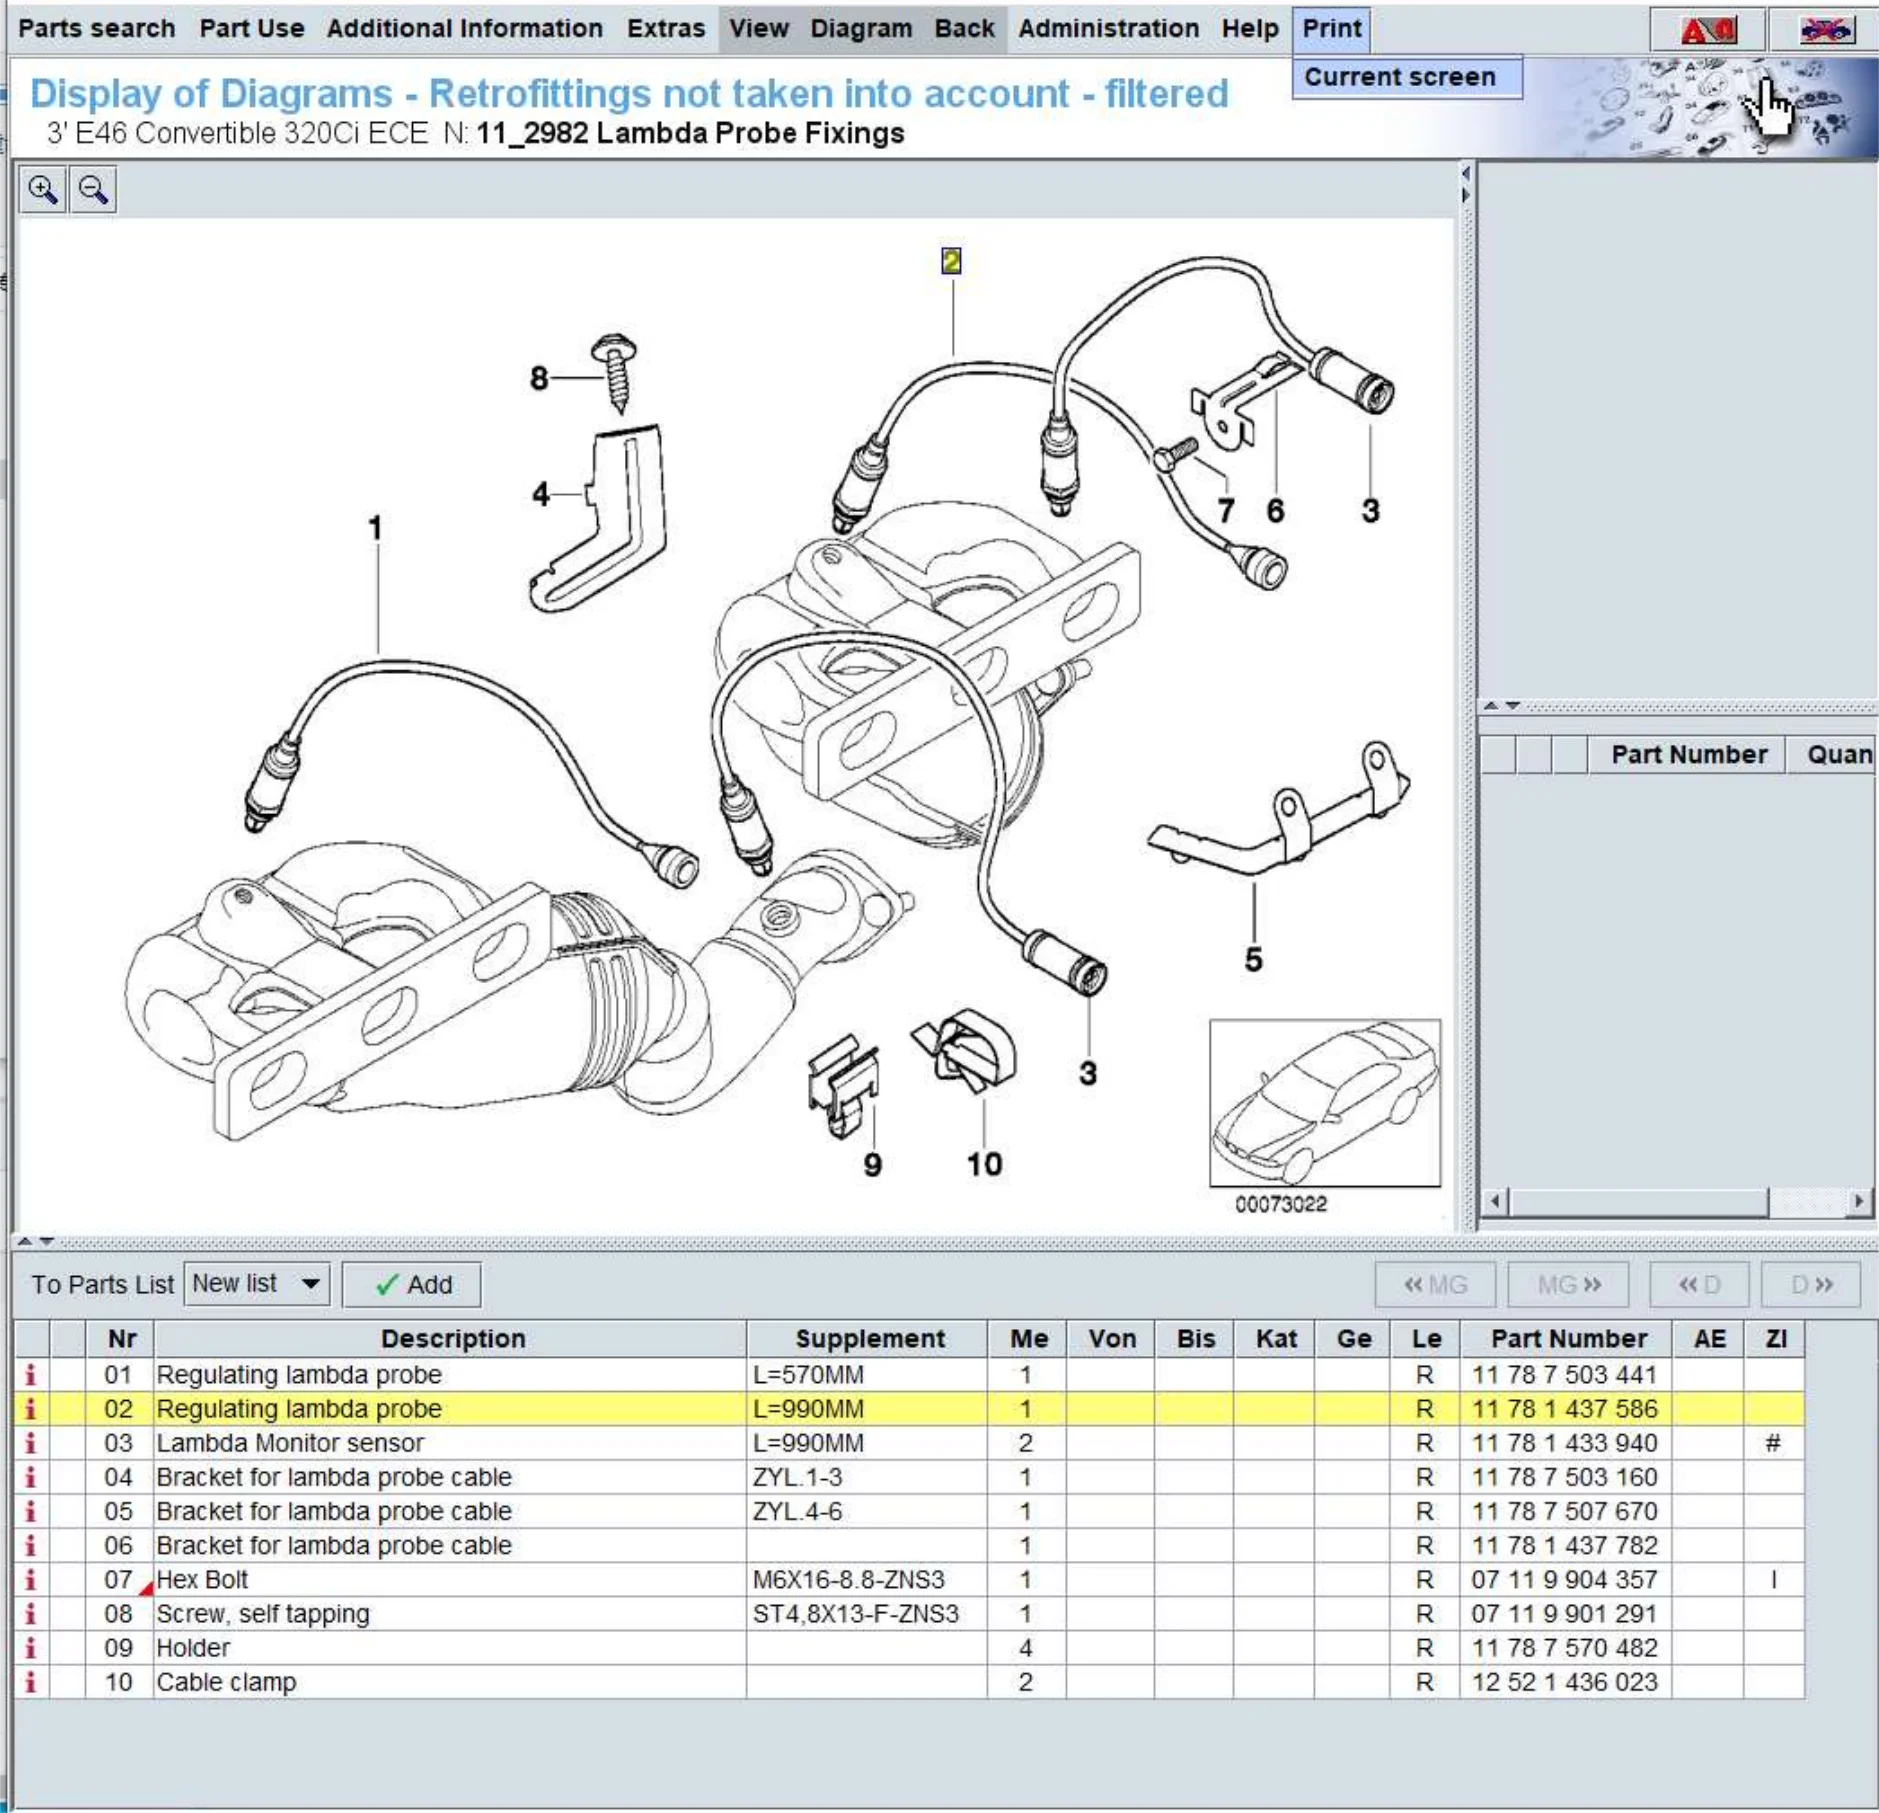
Task: Expand right panel using down splitter arrow
Action: click(1512, 706)
